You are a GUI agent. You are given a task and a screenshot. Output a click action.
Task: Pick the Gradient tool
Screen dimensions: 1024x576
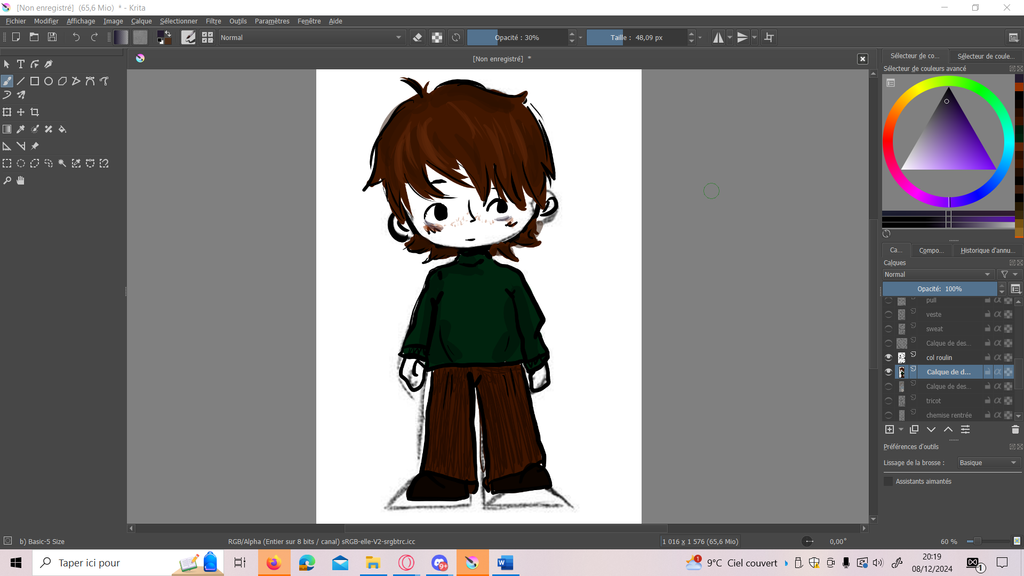click(7, 129)
